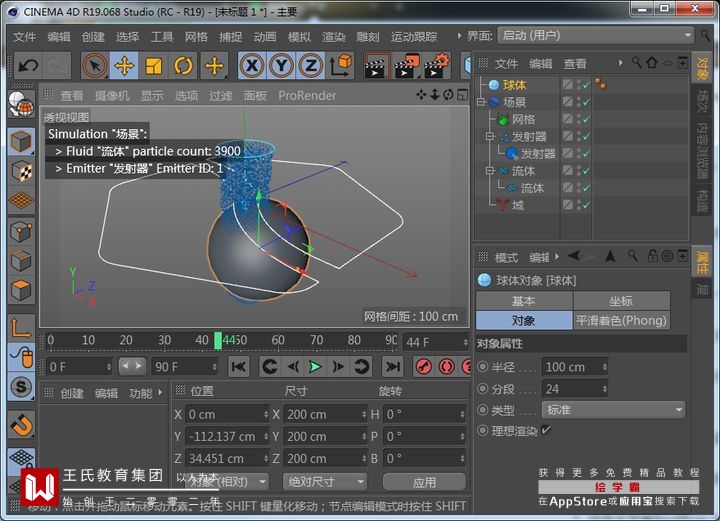Click the Undo arrow icon
Image resolution: width=720 pixels, height=521 pixels.
pos(28,66)
